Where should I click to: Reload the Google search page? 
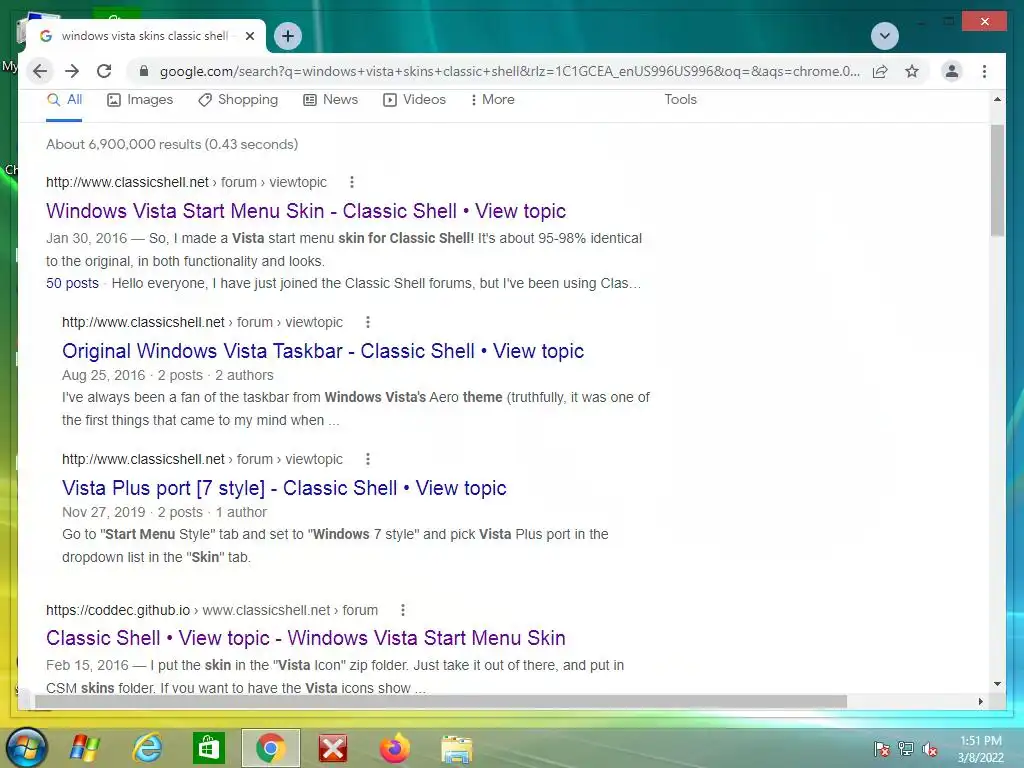(x=104, y=71)
